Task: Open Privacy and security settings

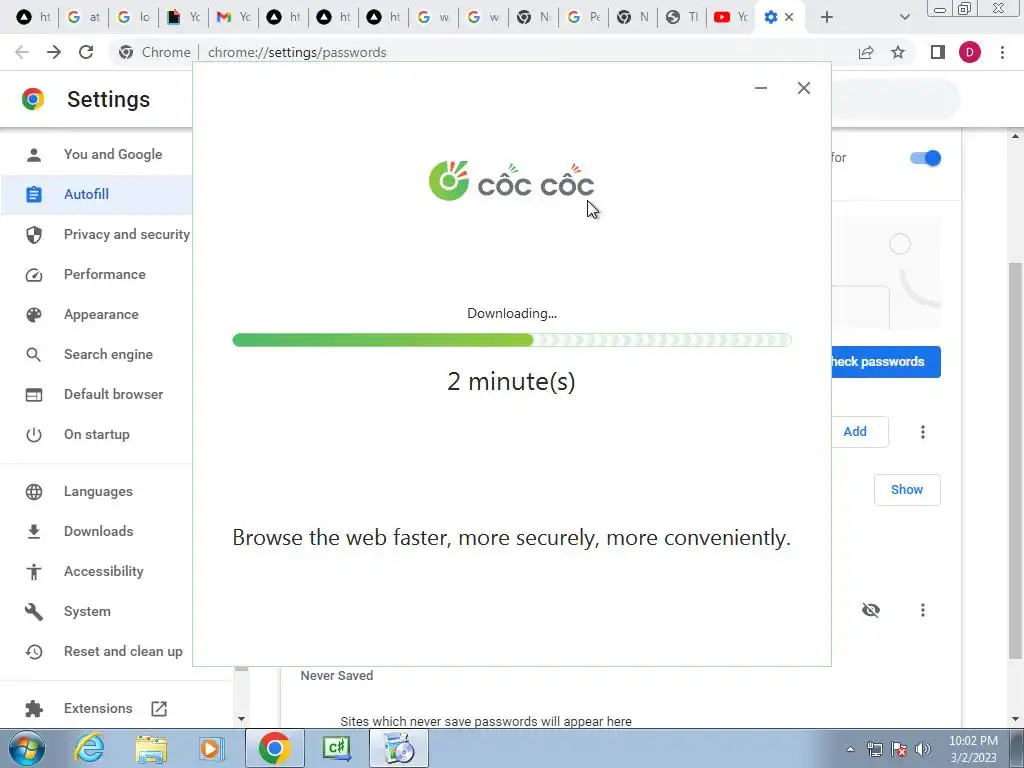Action: click(x=127, y=234)
